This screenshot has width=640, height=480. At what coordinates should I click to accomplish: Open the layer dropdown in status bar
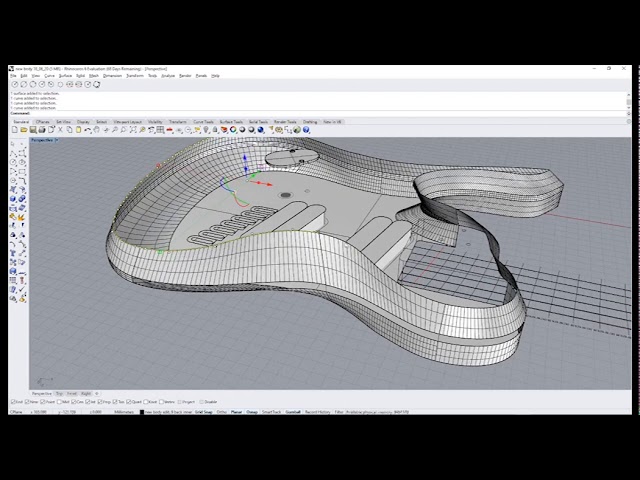coord(168,412)
